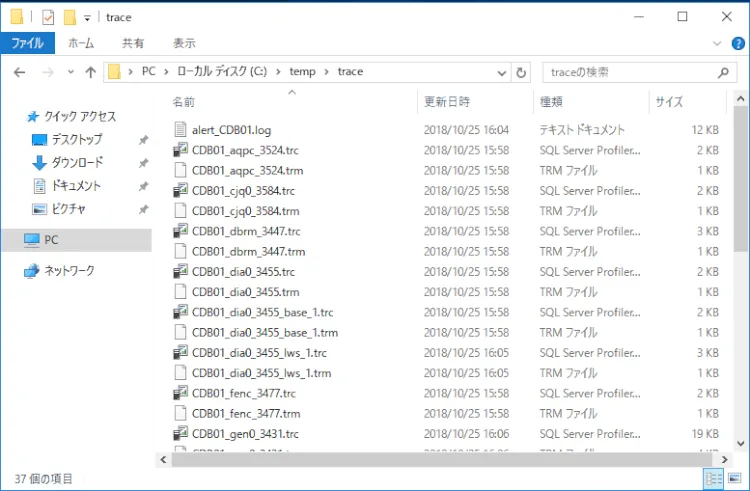Open ネットワーク in navigation pane
This screenshot has height=491, width=750.
click(69, 271)
